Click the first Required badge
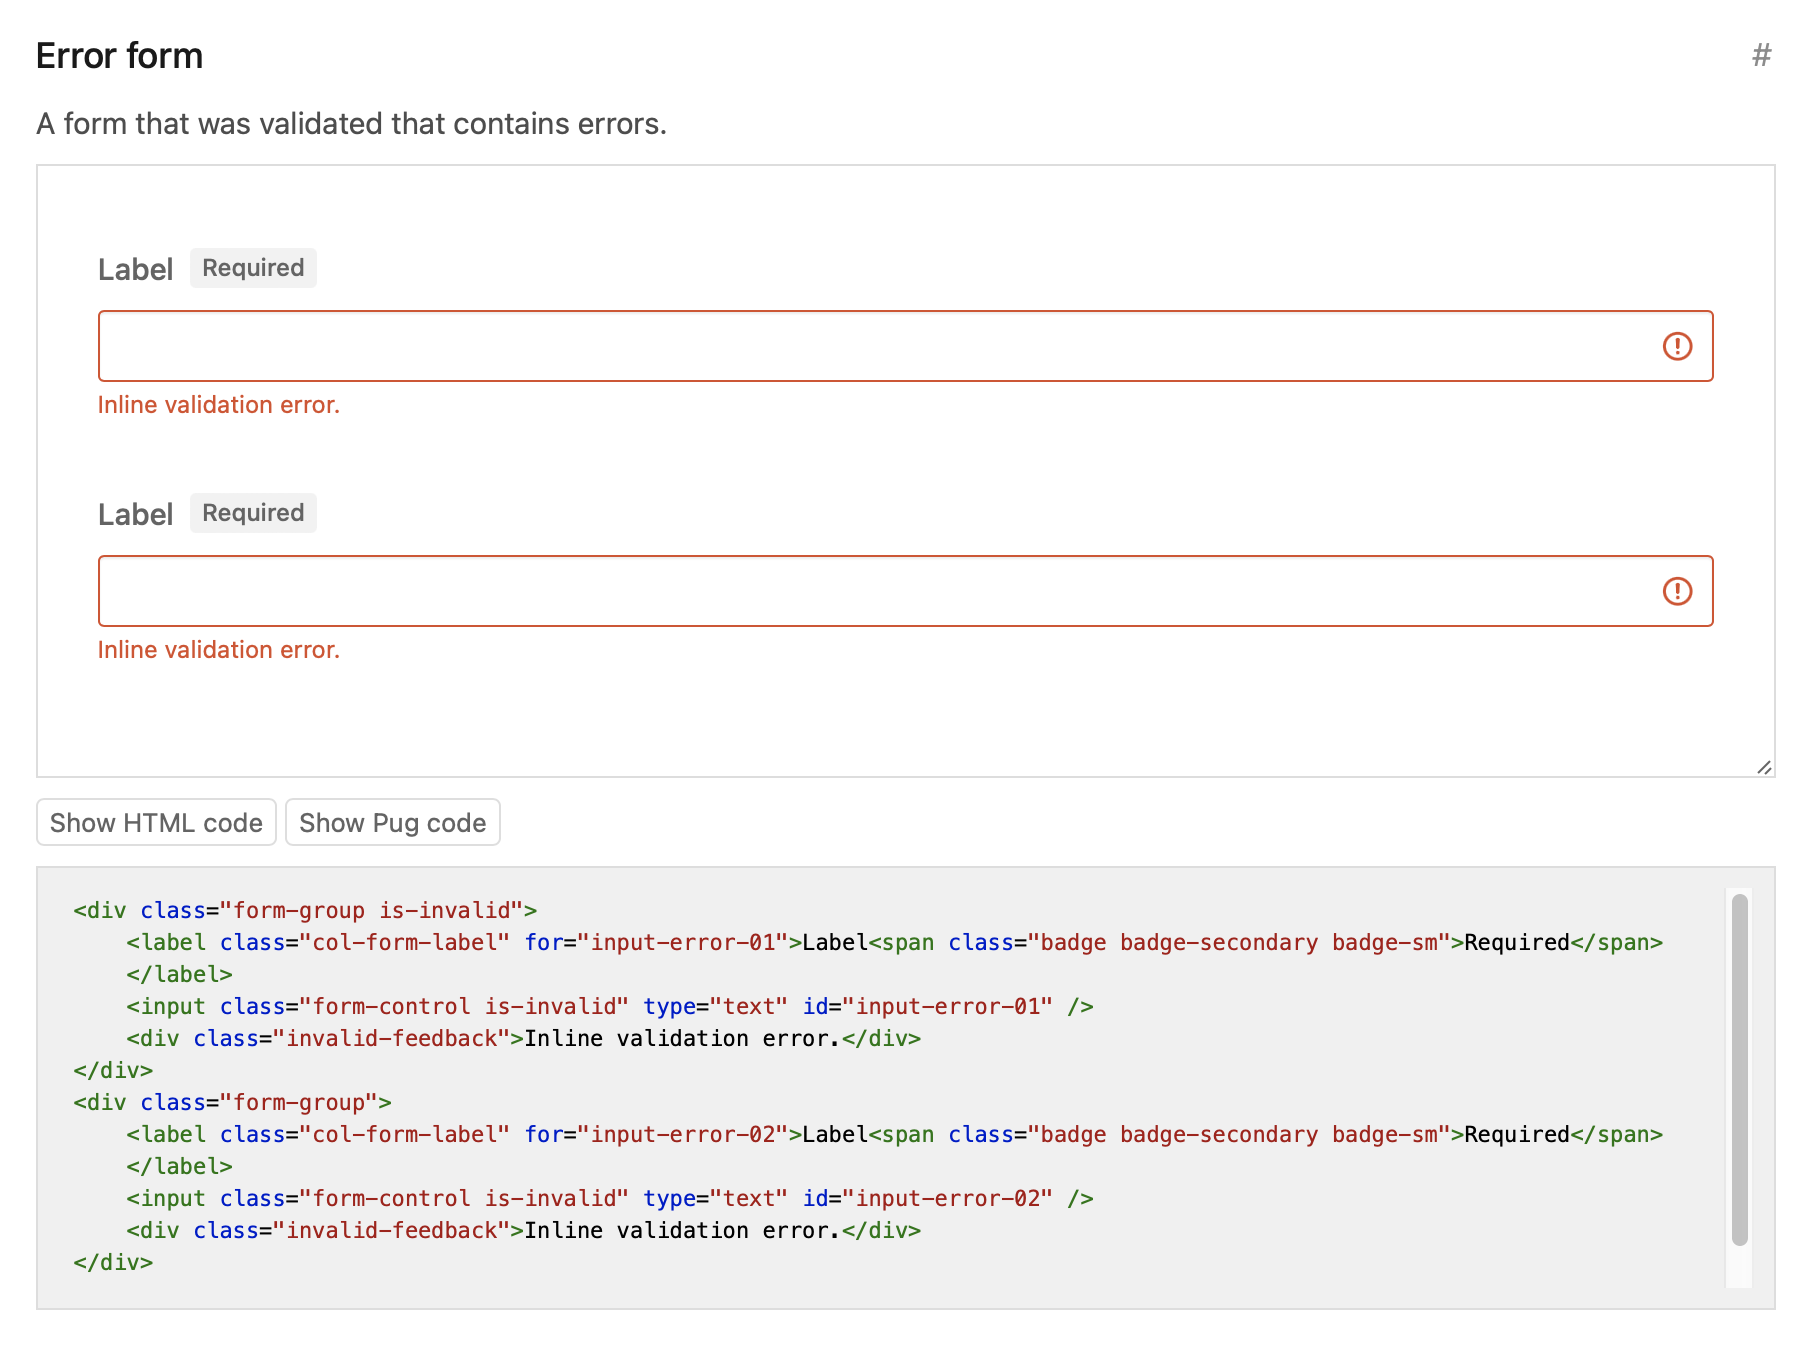1812x1350 pixels. point(252,267)
